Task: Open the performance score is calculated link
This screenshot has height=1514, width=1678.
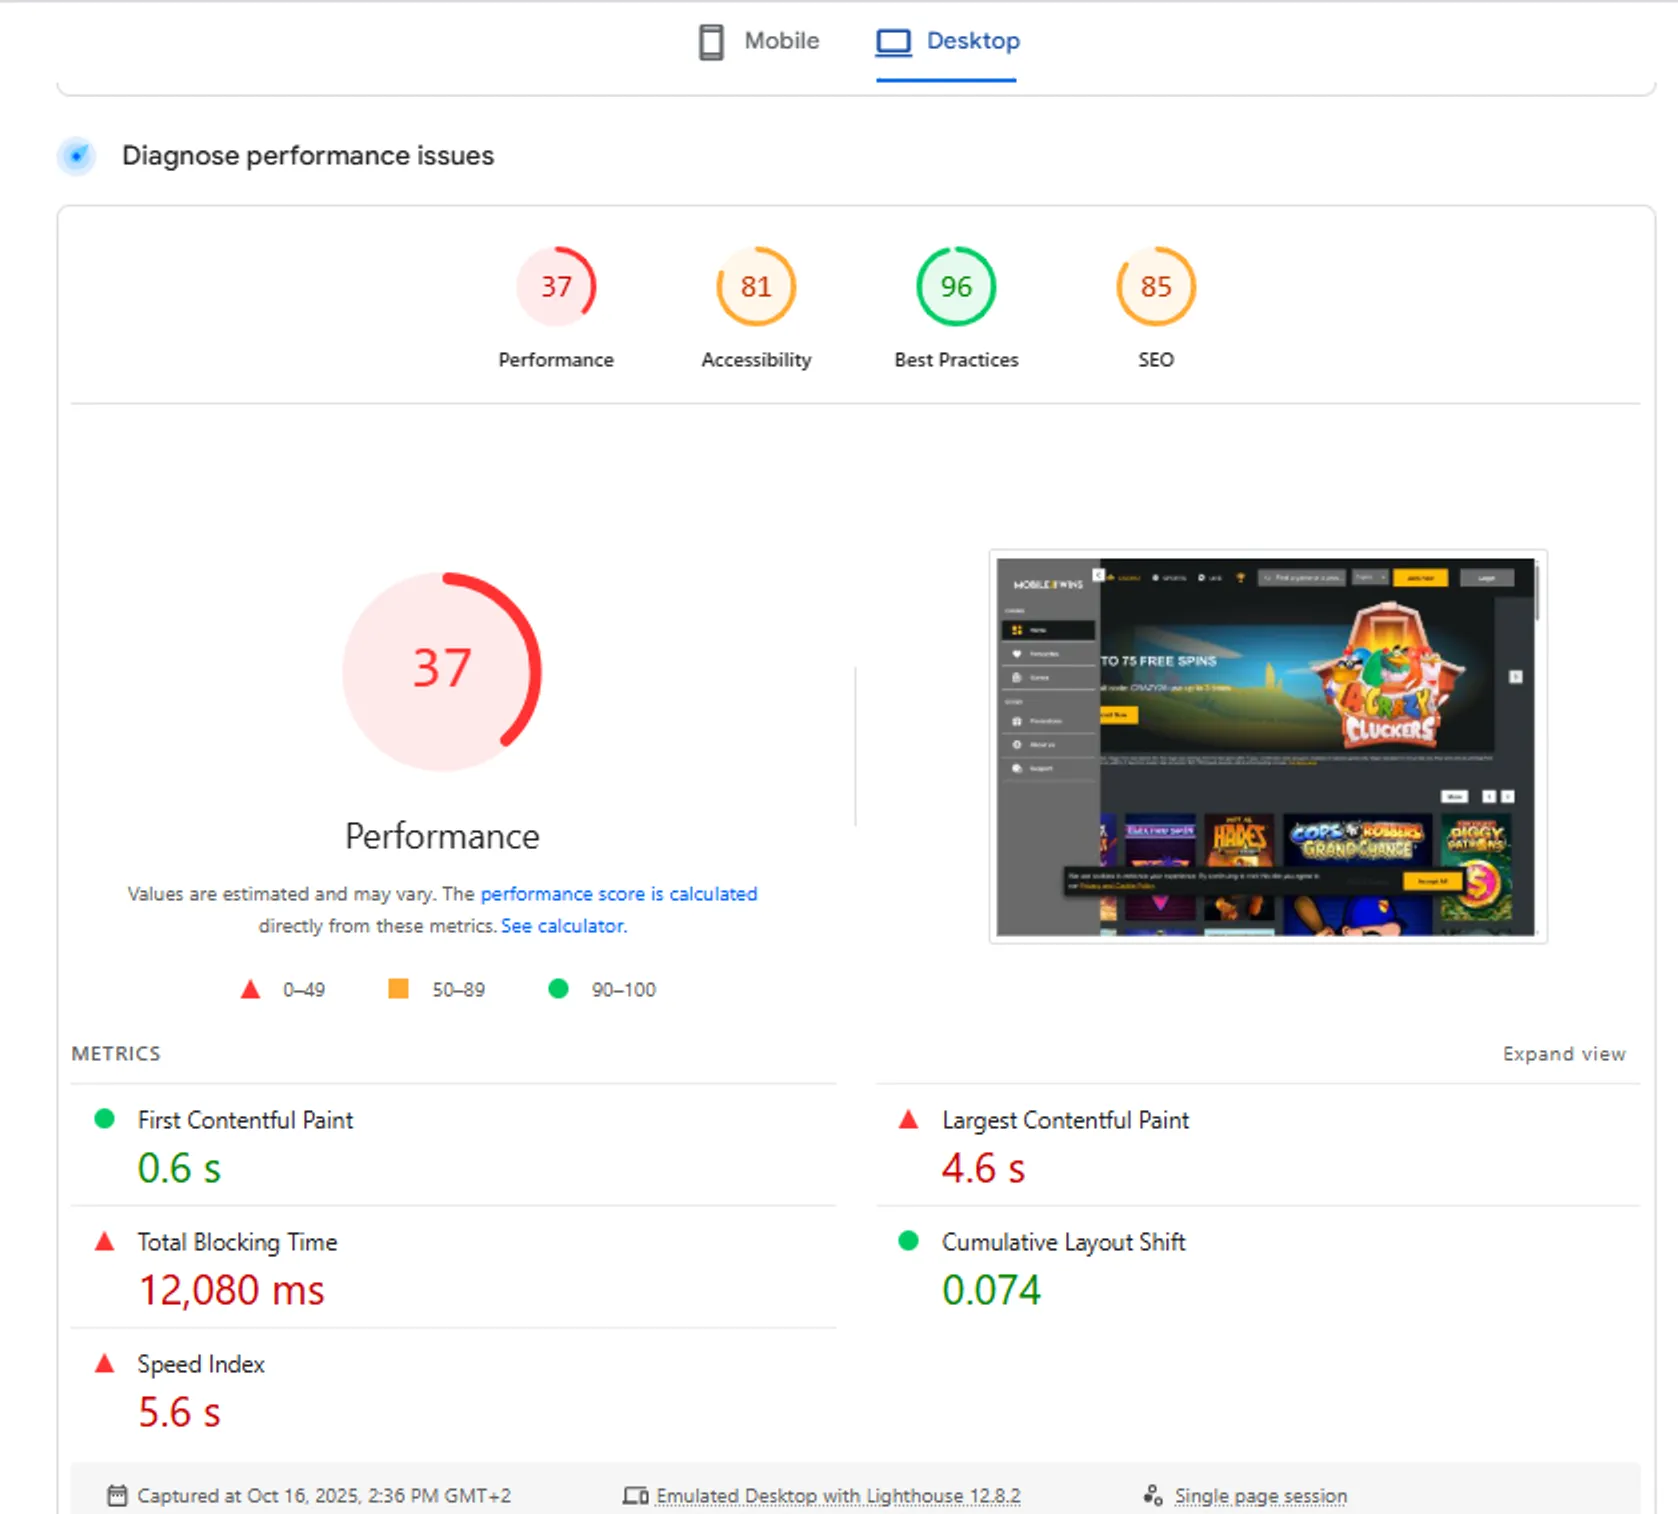Action: click(x=619, y=894)
